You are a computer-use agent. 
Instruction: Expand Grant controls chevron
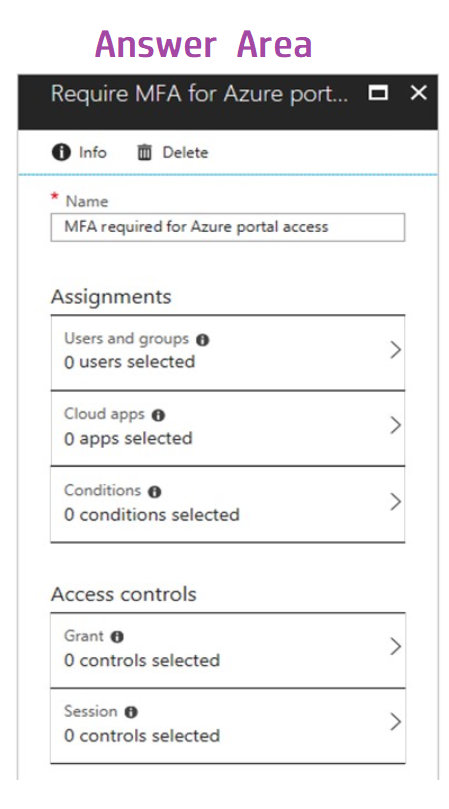pos(395,646)
